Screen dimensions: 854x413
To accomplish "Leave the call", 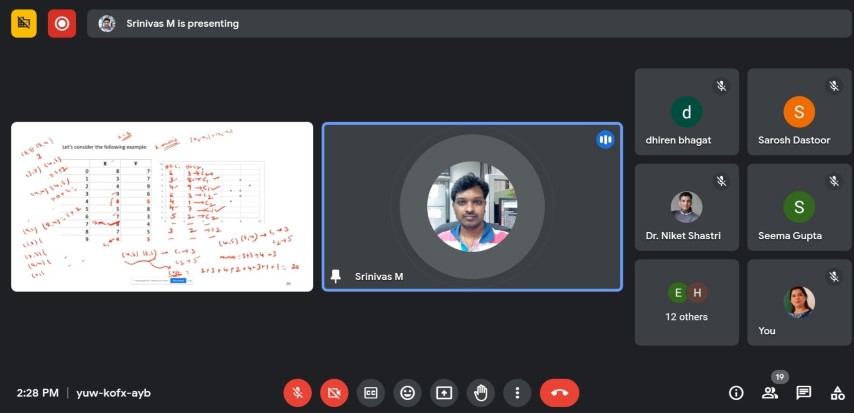I will 559,393.
